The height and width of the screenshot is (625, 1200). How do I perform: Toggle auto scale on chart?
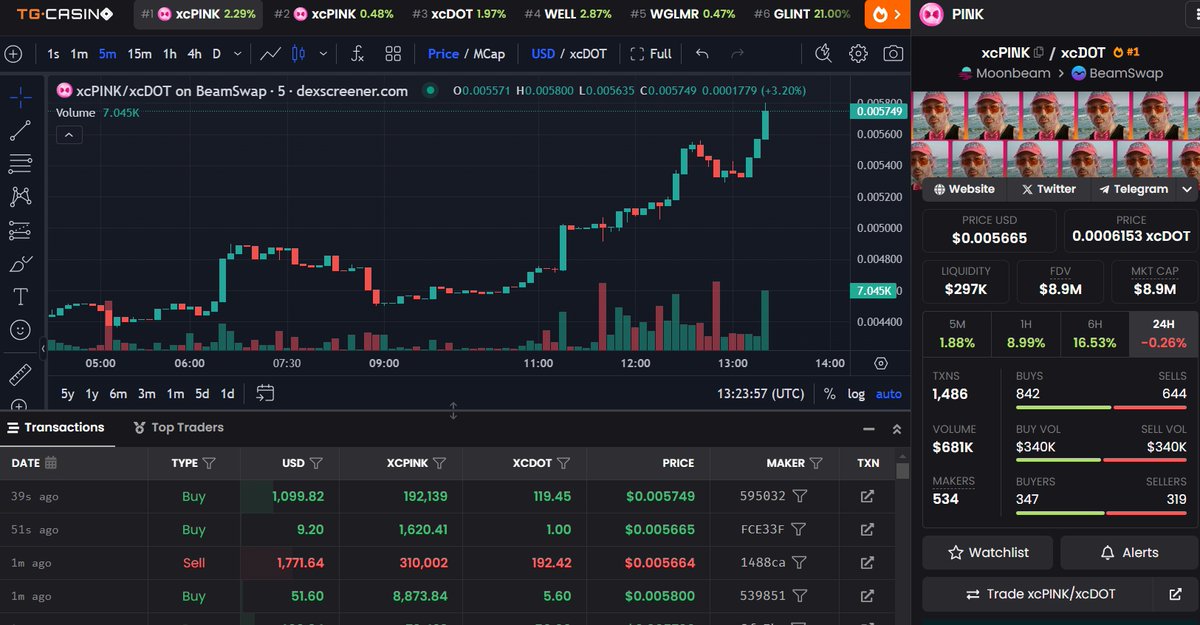pos(888,394)
